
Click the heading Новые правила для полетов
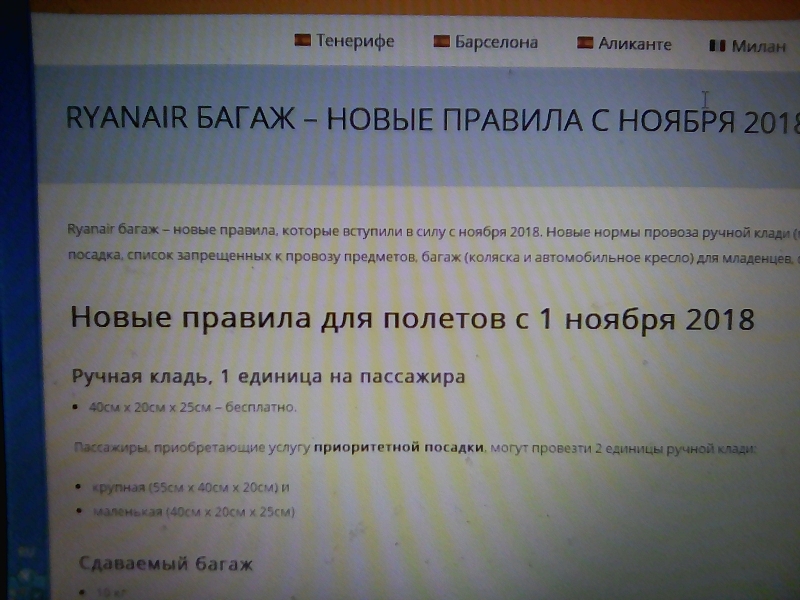click(412, 318)
